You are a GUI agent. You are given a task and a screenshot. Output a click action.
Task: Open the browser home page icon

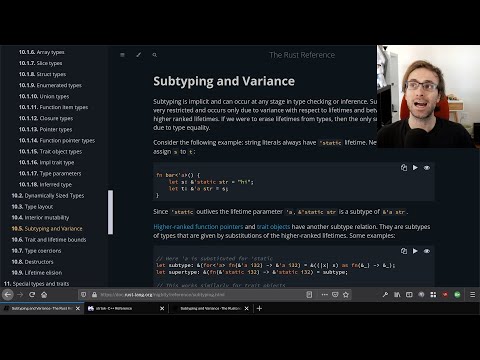pyautogui.click(x=44, y=295)
